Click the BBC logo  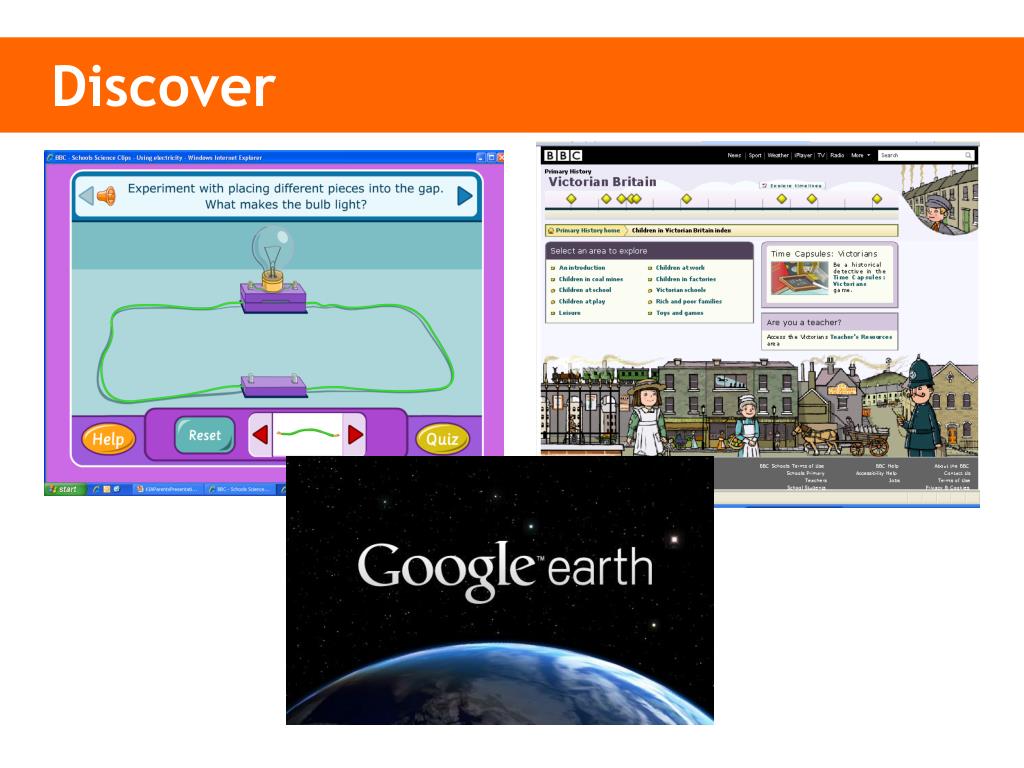[x=562, y=155]
